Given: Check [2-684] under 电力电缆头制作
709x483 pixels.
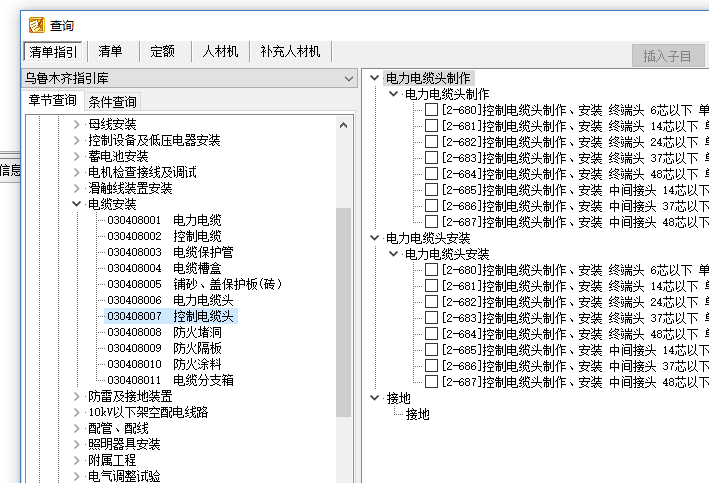Looking at the screenshot, I should [432, 174].
